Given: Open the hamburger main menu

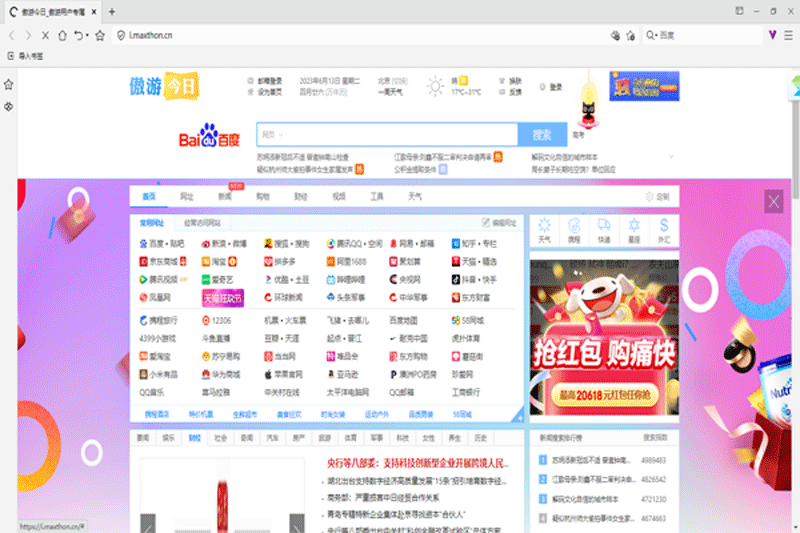Looking at the screenshot, I should [x=789, y=35].
